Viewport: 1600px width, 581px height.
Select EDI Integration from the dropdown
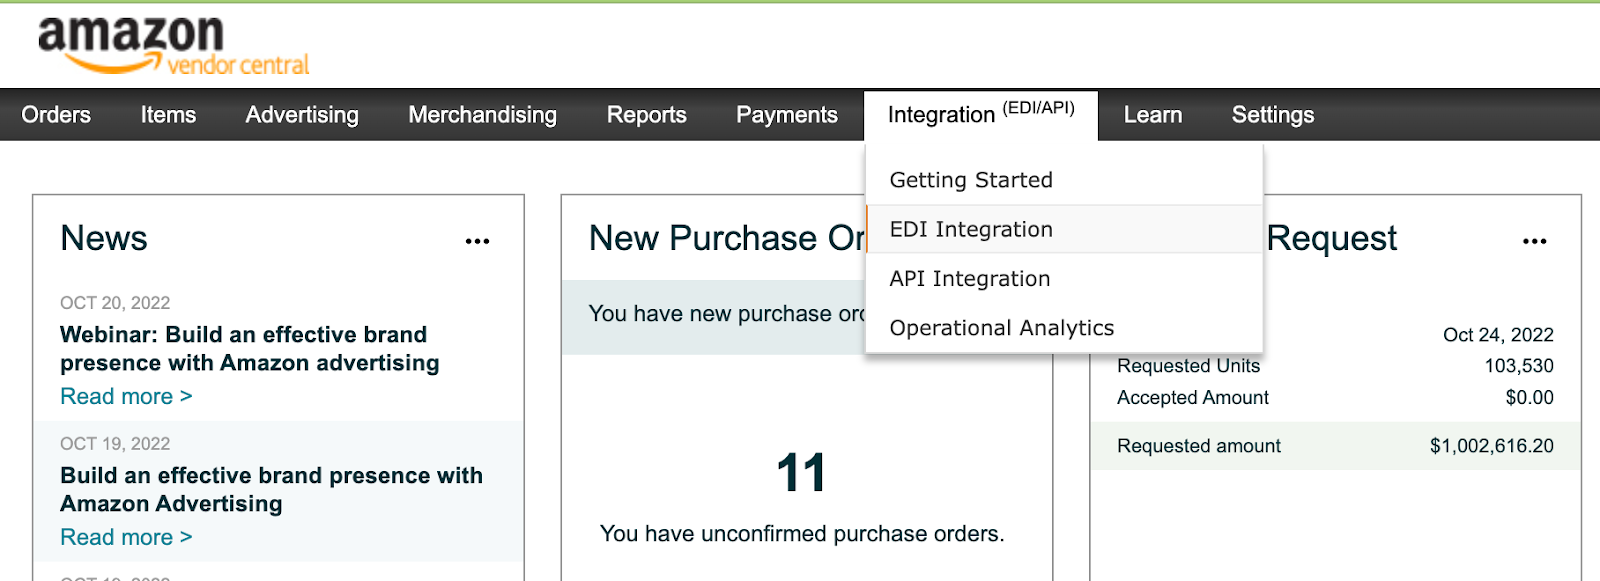click(x=1064, y=229)
